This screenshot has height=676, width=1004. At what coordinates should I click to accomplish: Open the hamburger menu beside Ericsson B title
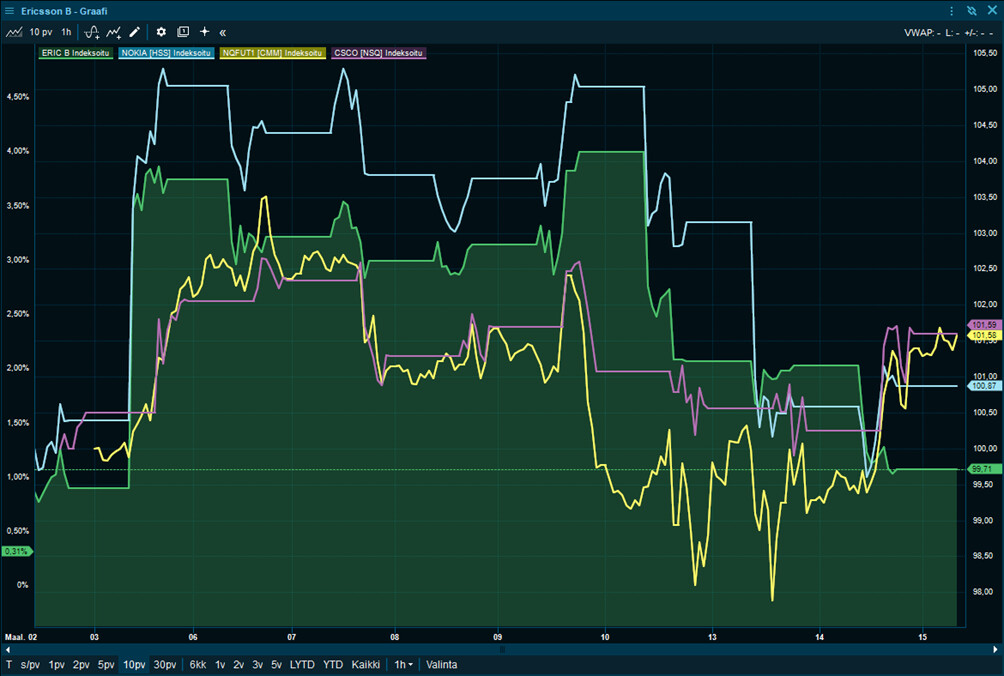point(9,11)
